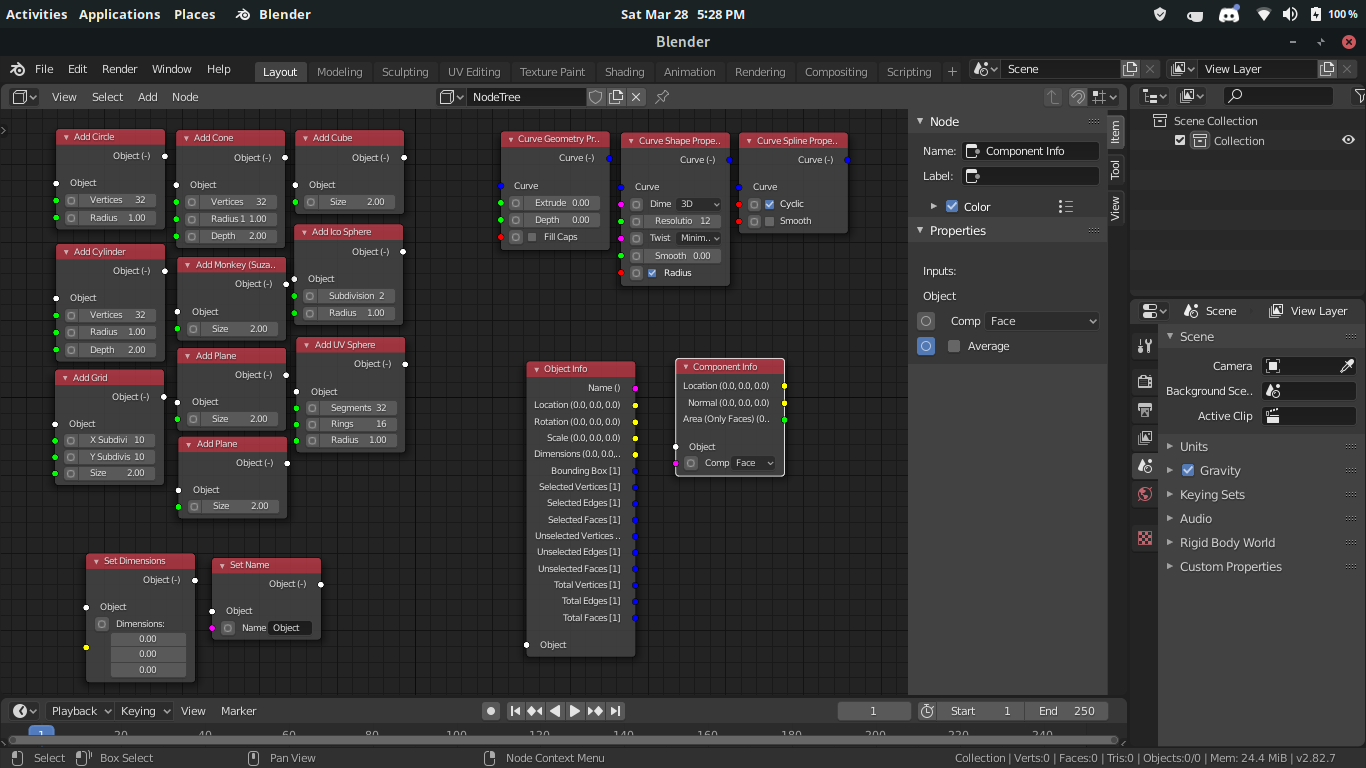Expand the Units panel
1366x768 pixels.
coord(1193,447)
